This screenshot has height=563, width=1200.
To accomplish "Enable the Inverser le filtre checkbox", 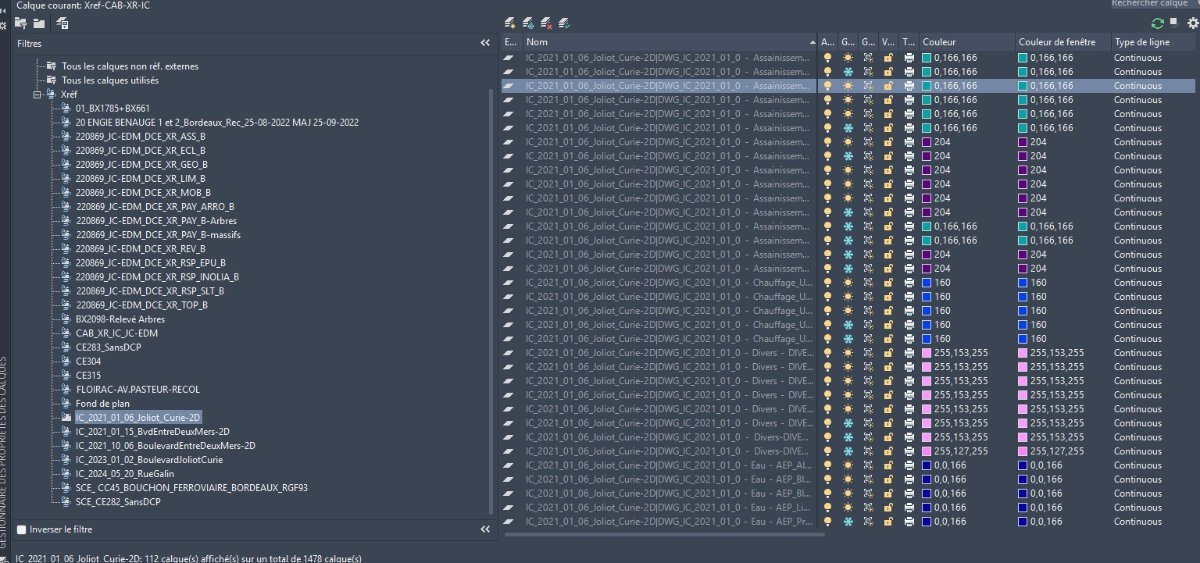I will pos(22,529).
